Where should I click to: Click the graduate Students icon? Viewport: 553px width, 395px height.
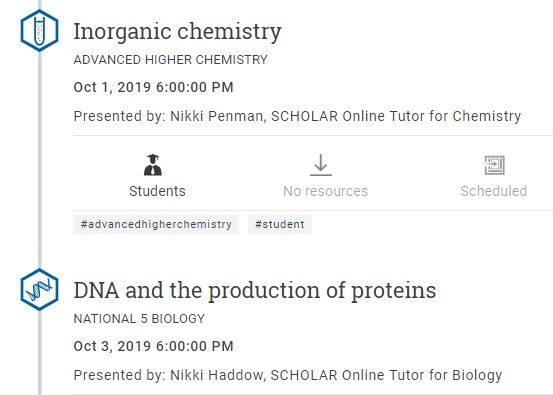[x=153, y=165]
